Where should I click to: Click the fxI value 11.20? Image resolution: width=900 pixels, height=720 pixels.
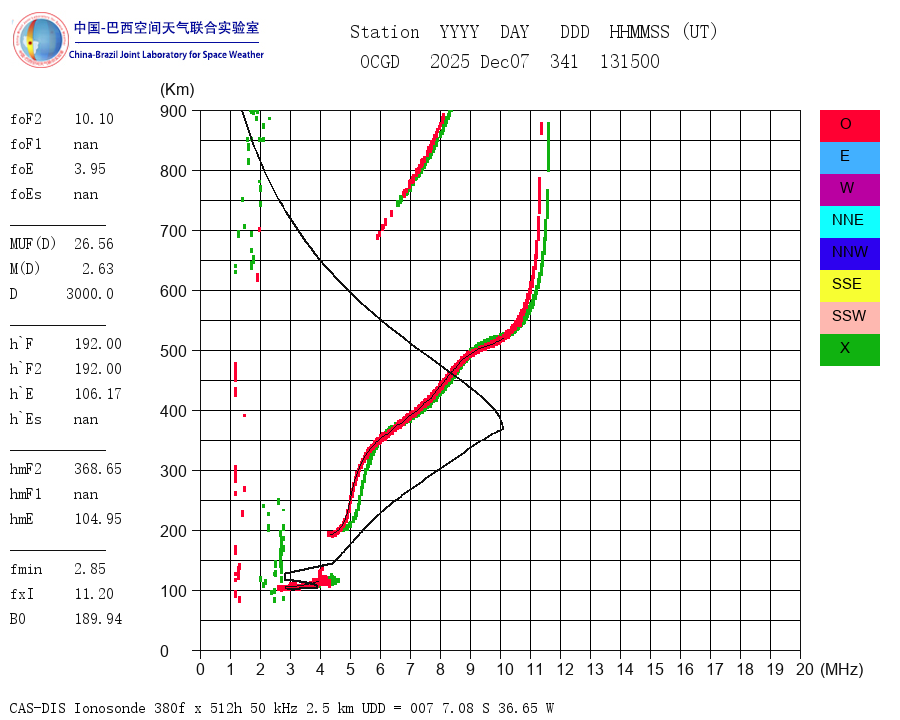pos(94,594)
